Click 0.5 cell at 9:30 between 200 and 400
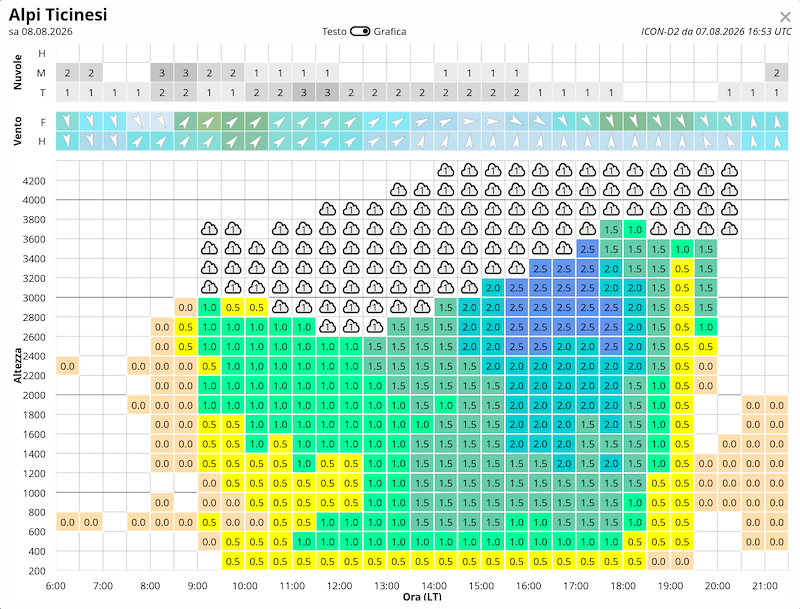The height and width of the screenshot is (609, 800). click(x=233, y=561)
